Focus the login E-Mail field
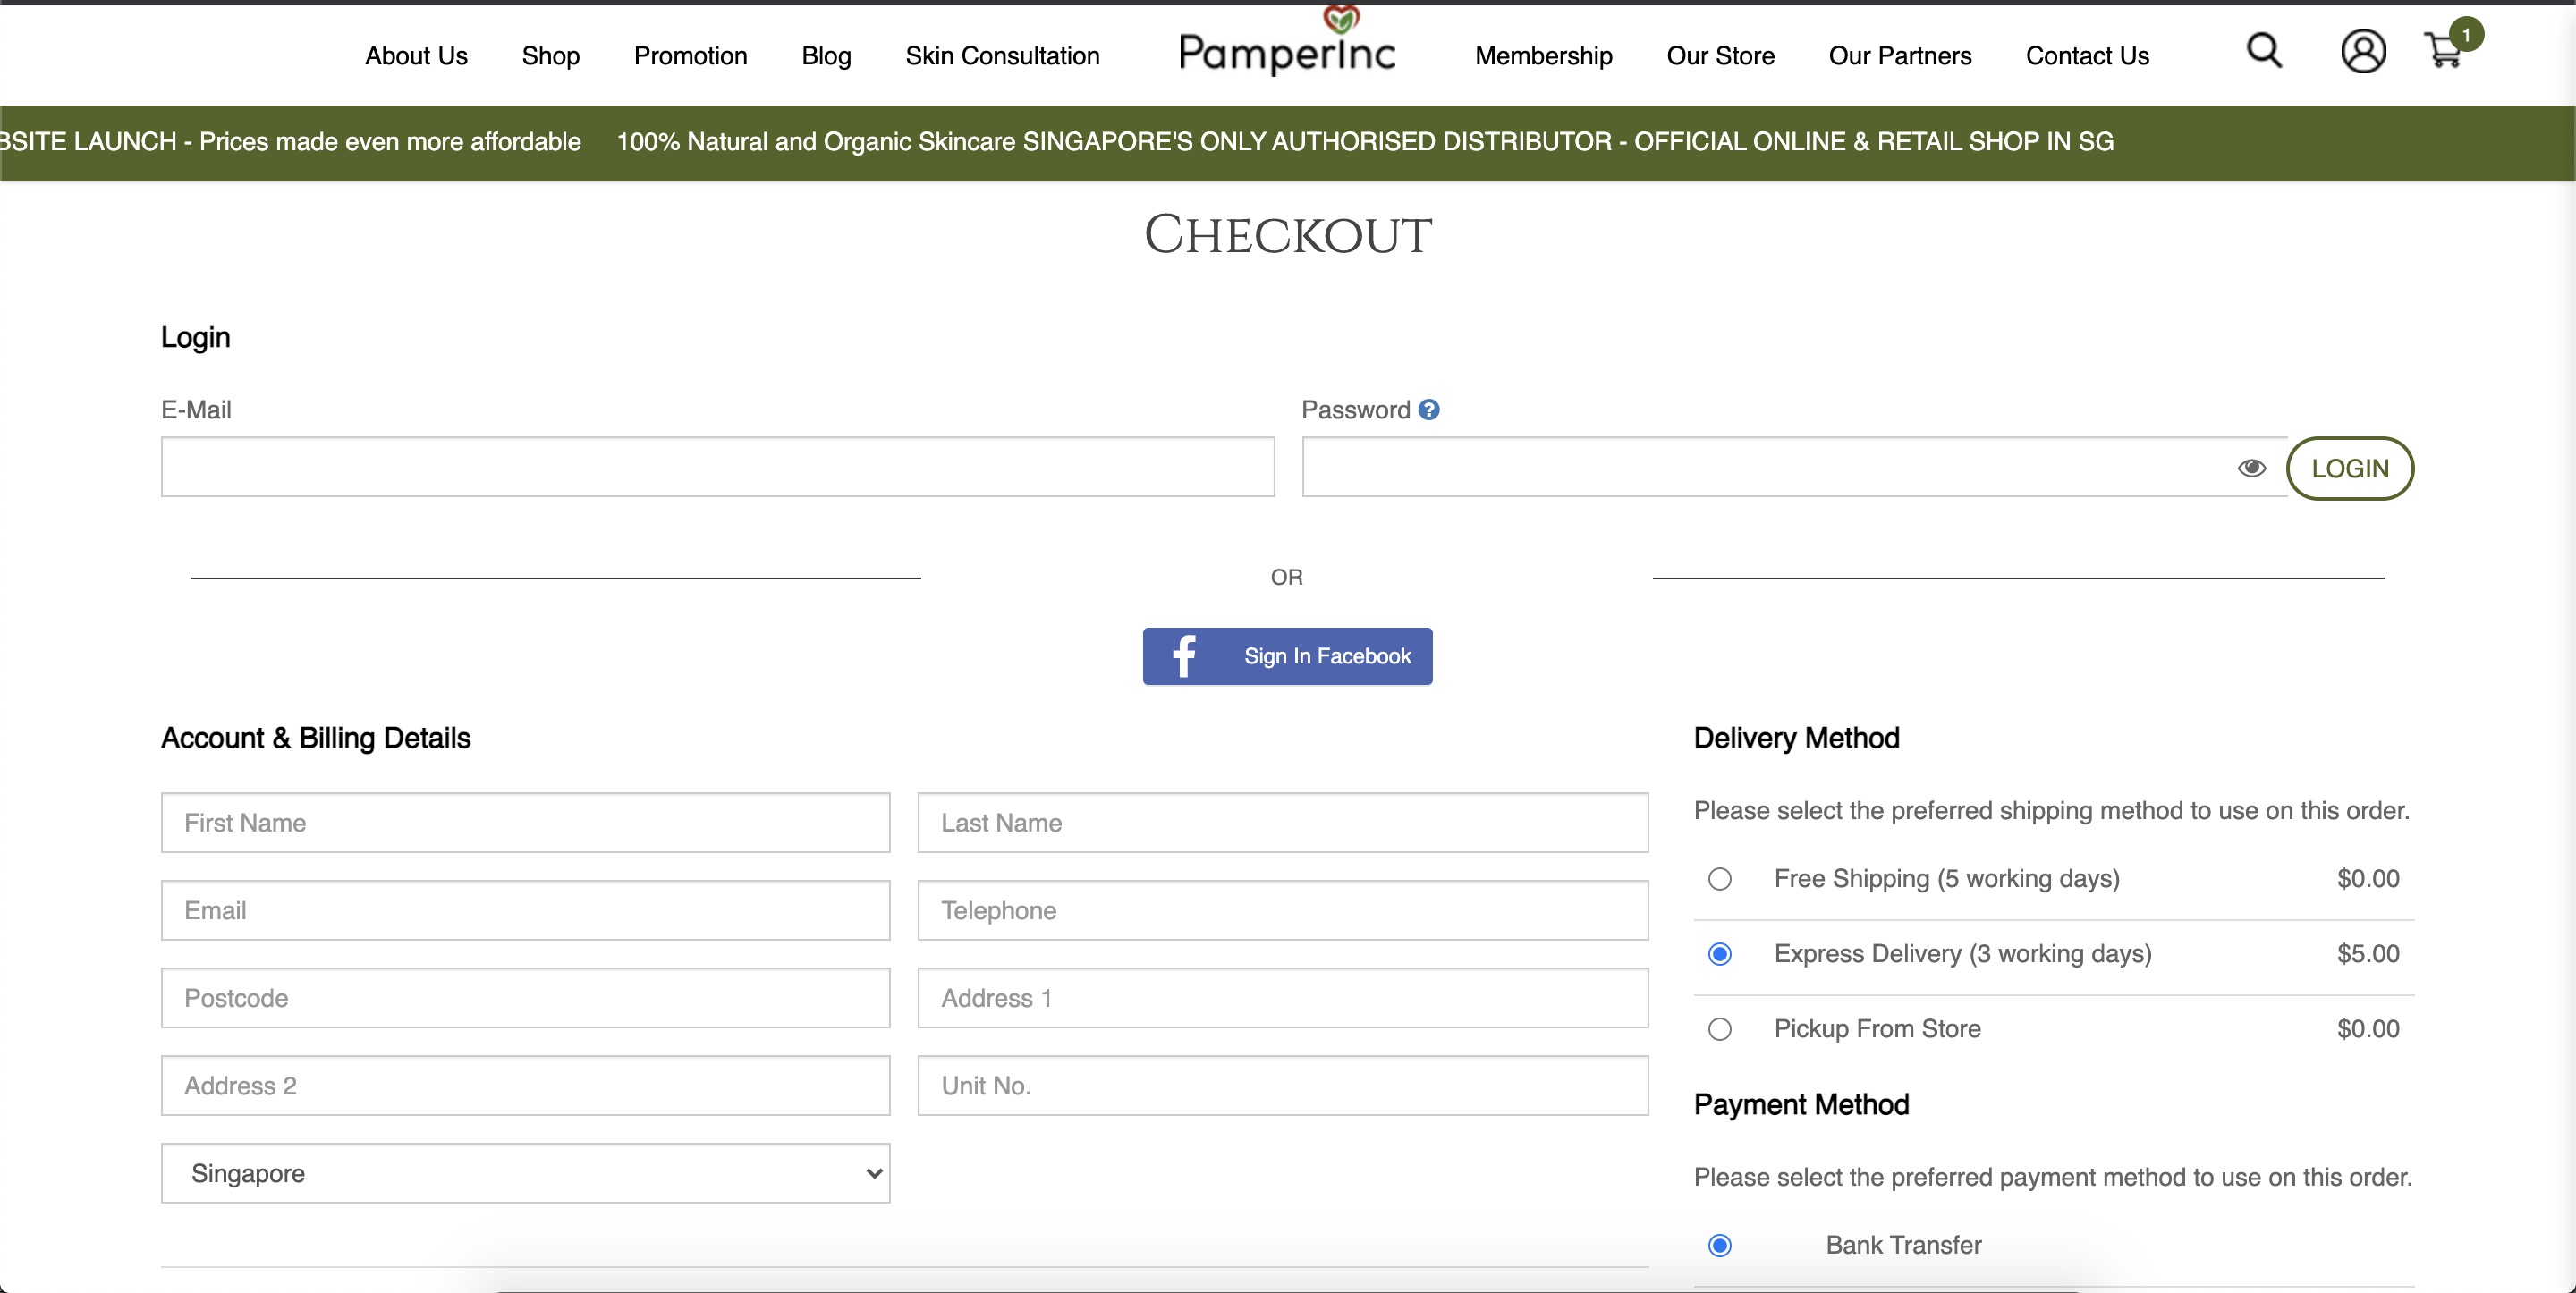The height and width of the screenshot is (1293, 2576). [717, 466]
